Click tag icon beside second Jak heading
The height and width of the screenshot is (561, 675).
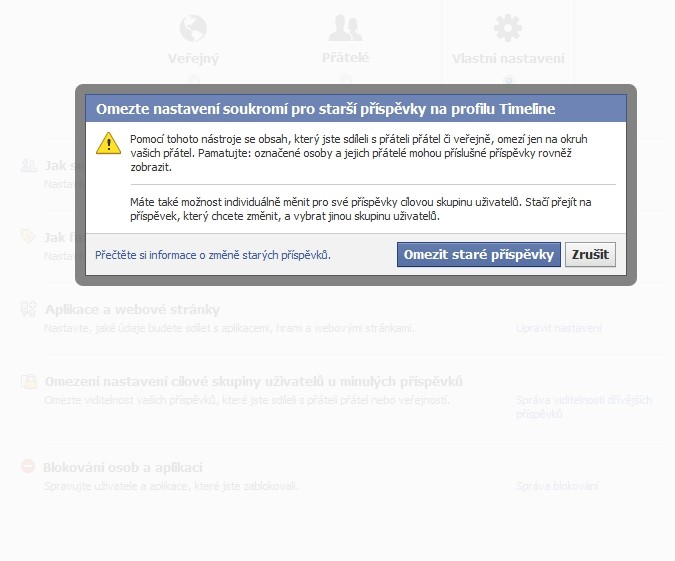click(x=28, y=236)
